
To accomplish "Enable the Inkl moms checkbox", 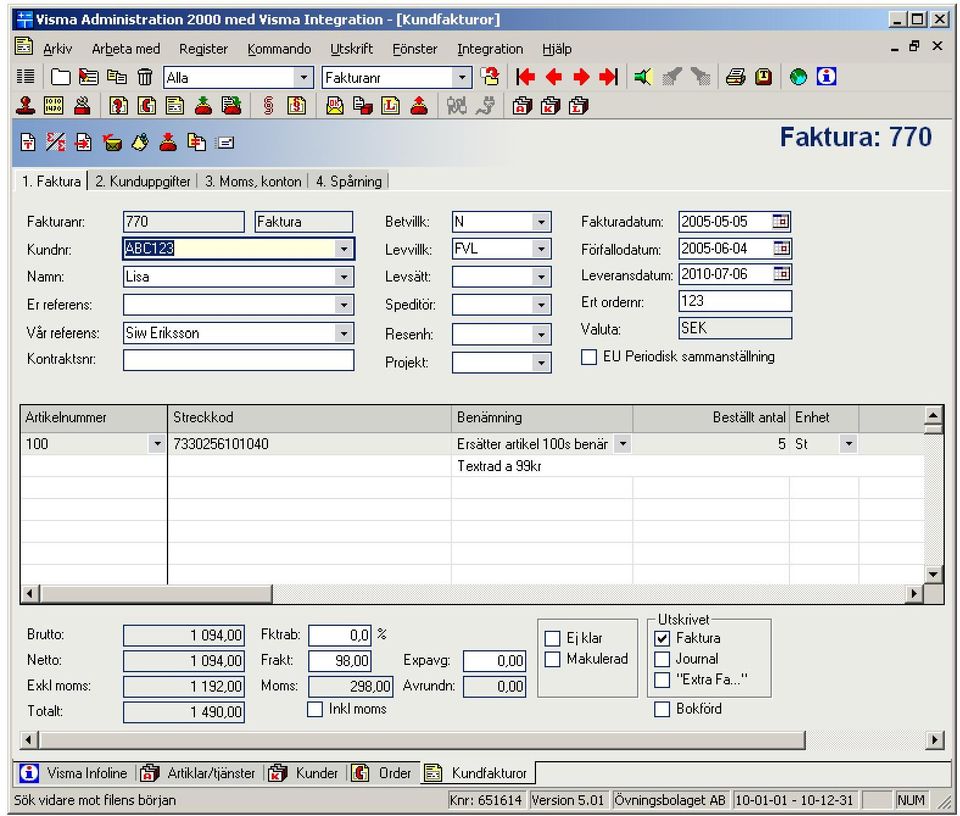I will click(x=315, y=709).
